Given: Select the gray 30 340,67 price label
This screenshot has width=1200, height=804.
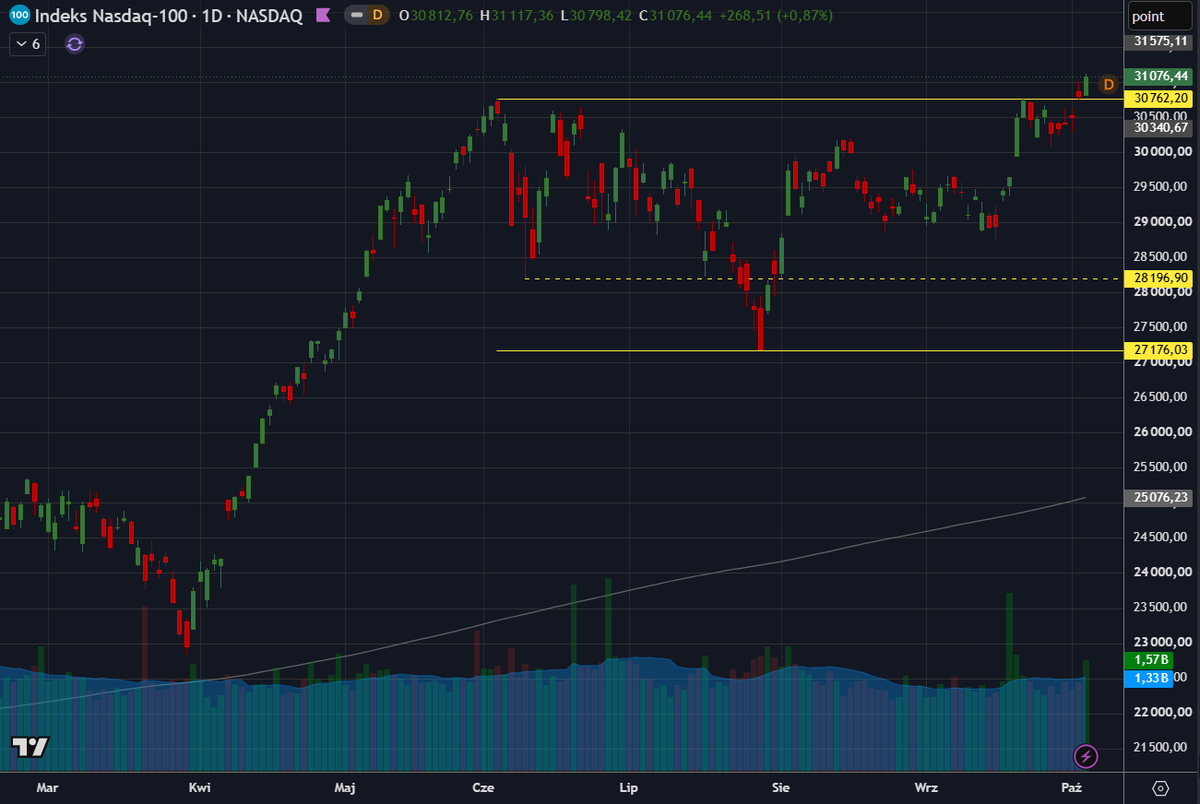Looking at the screenshot, I should click(x=1159, y=127).
